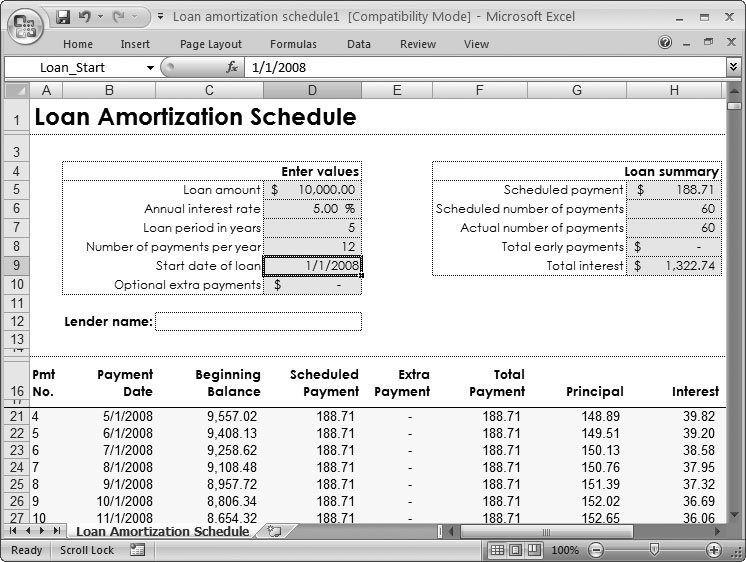Viewport: 746px width, 562px height.
Task: Click the Lender name input cell
Action: pyautogui.click(x=258, y=321)
